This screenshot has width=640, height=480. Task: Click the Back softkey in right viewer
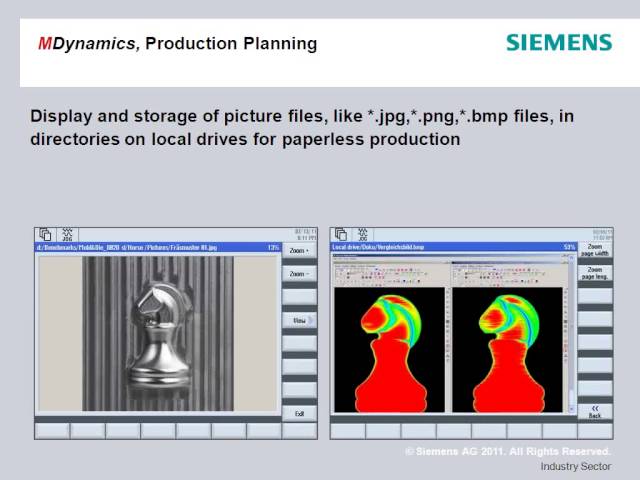pyautogui.click(x=595, y=412)
